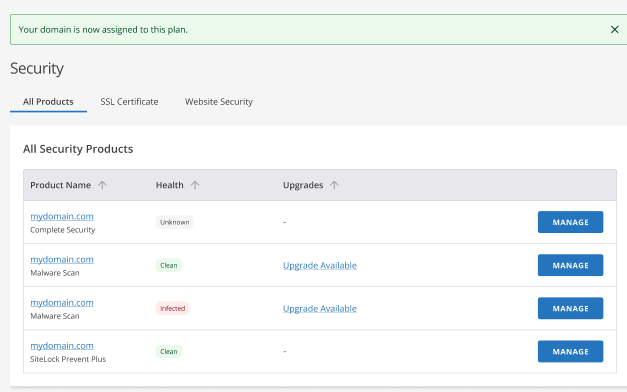The image size is (627, 392).
Task: Open the Website Security tab
Action: [x=219, y=102]
